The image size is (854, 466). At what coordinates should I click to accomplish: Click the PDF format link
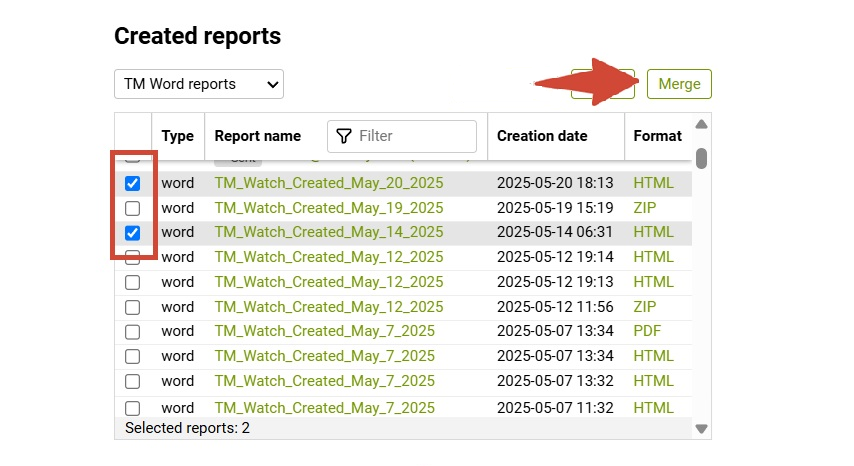pyautogui.click(x=647, y=331)
